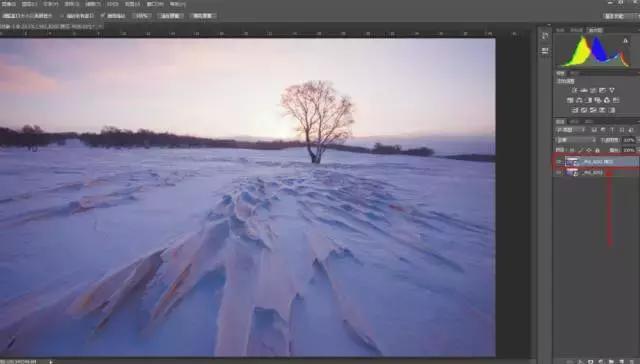
Task: Add an Invert adjustment layer icon
Action: [574, 110]
